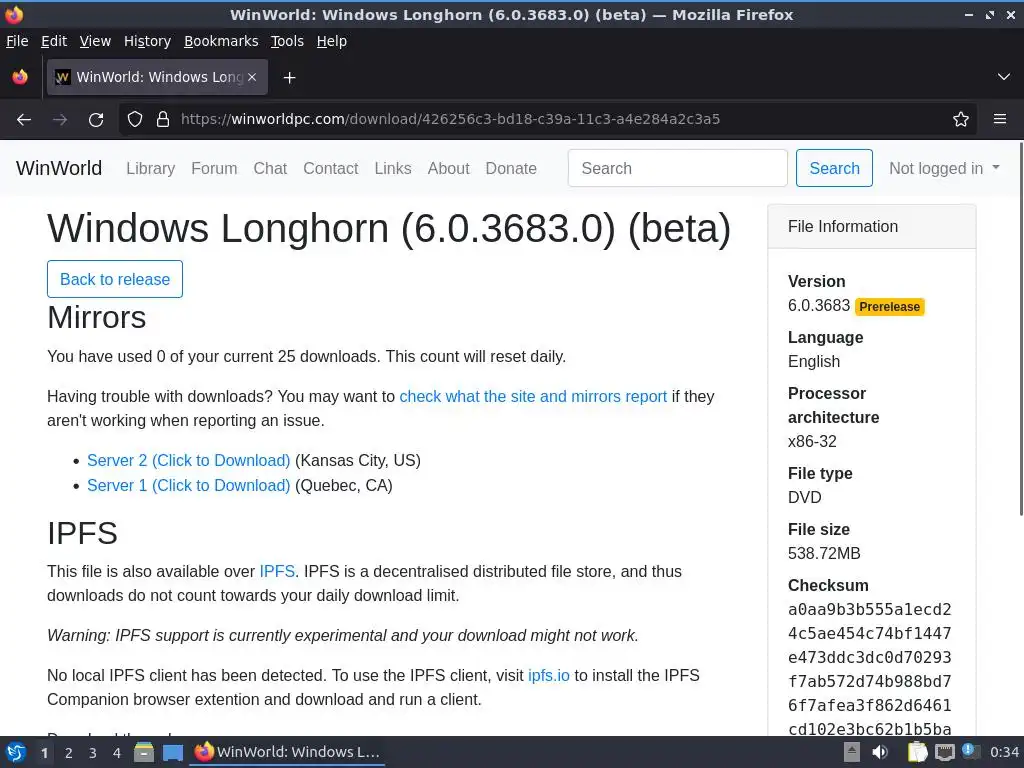Expand the Not logged in dropdown
1024x768 pixels.
pos(944,168)
